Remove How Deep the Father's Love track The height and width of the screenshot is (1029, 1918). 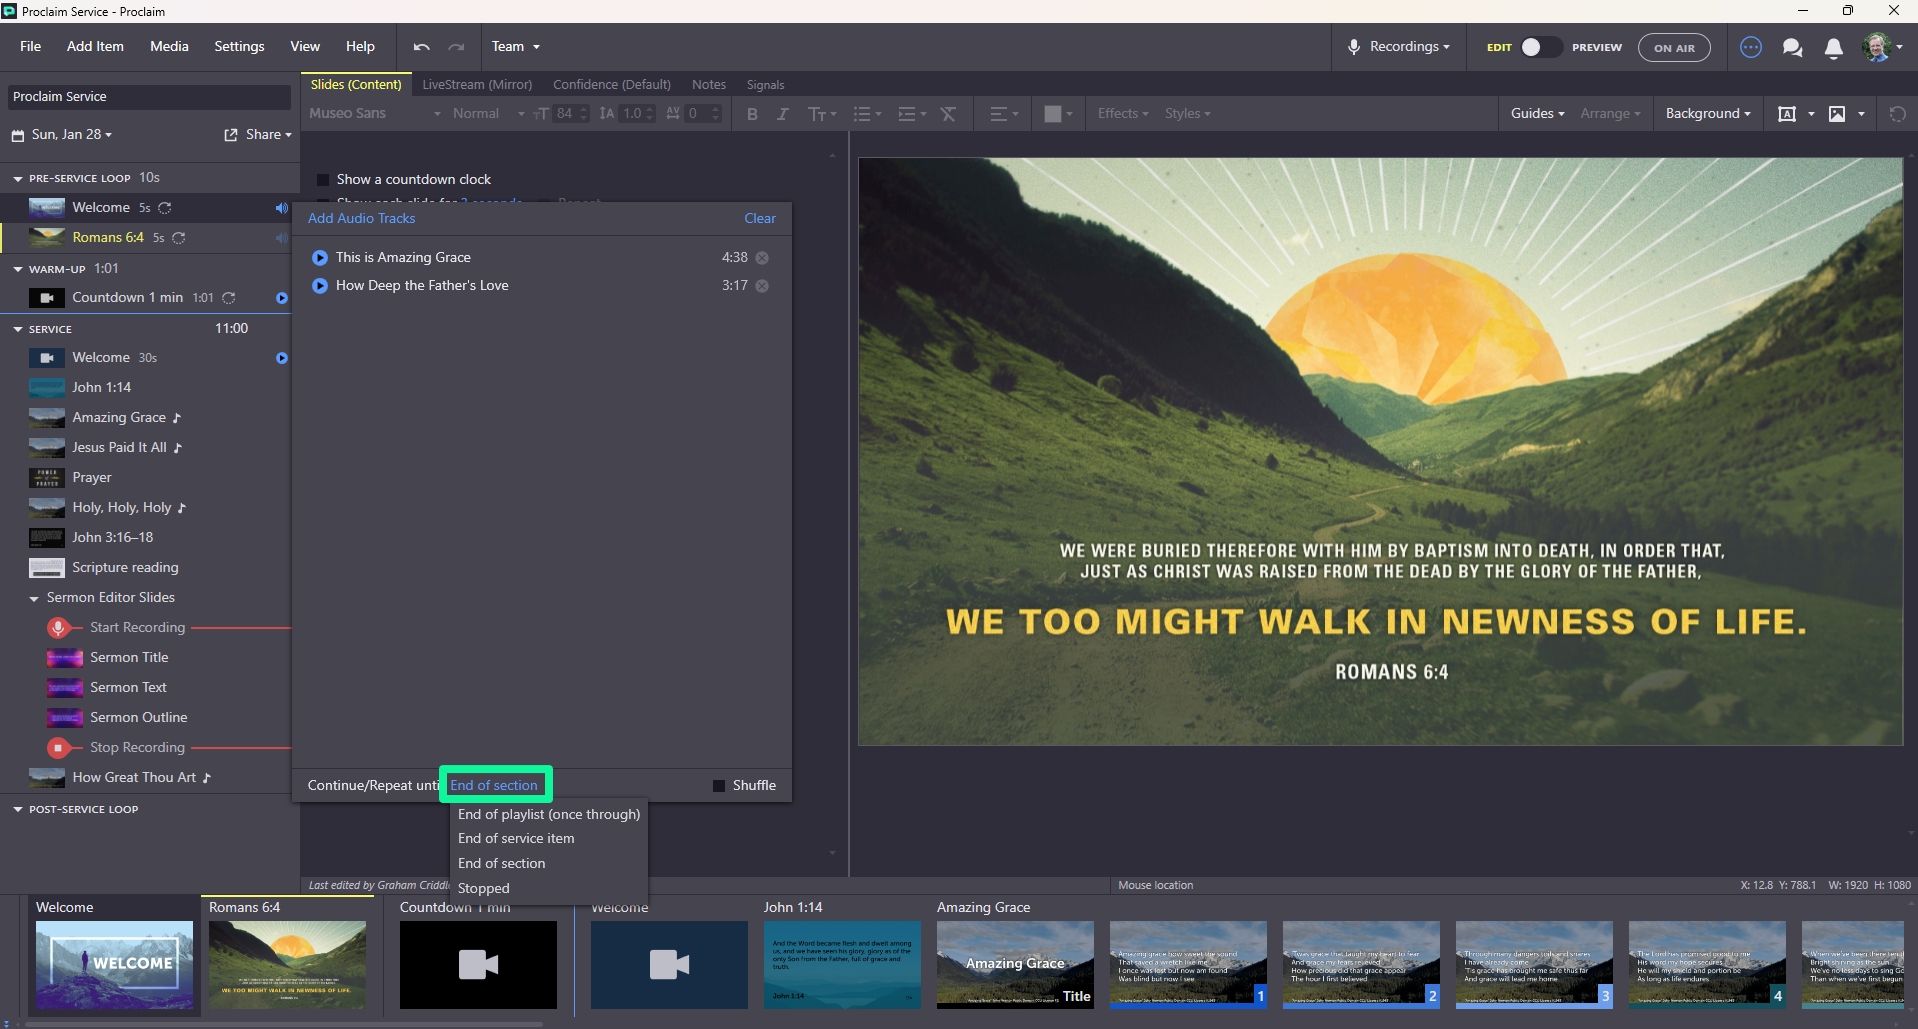click(762, 286)
